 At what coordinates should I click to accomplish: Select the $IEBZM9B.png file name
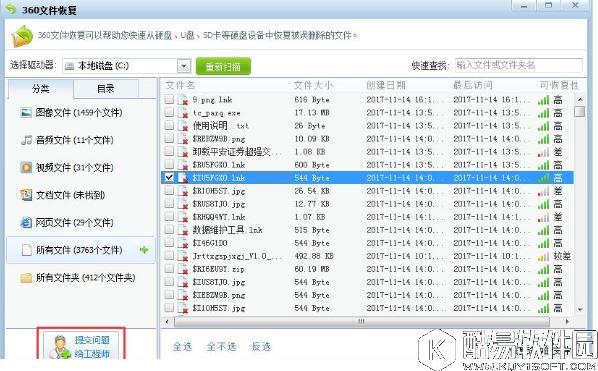219,295
